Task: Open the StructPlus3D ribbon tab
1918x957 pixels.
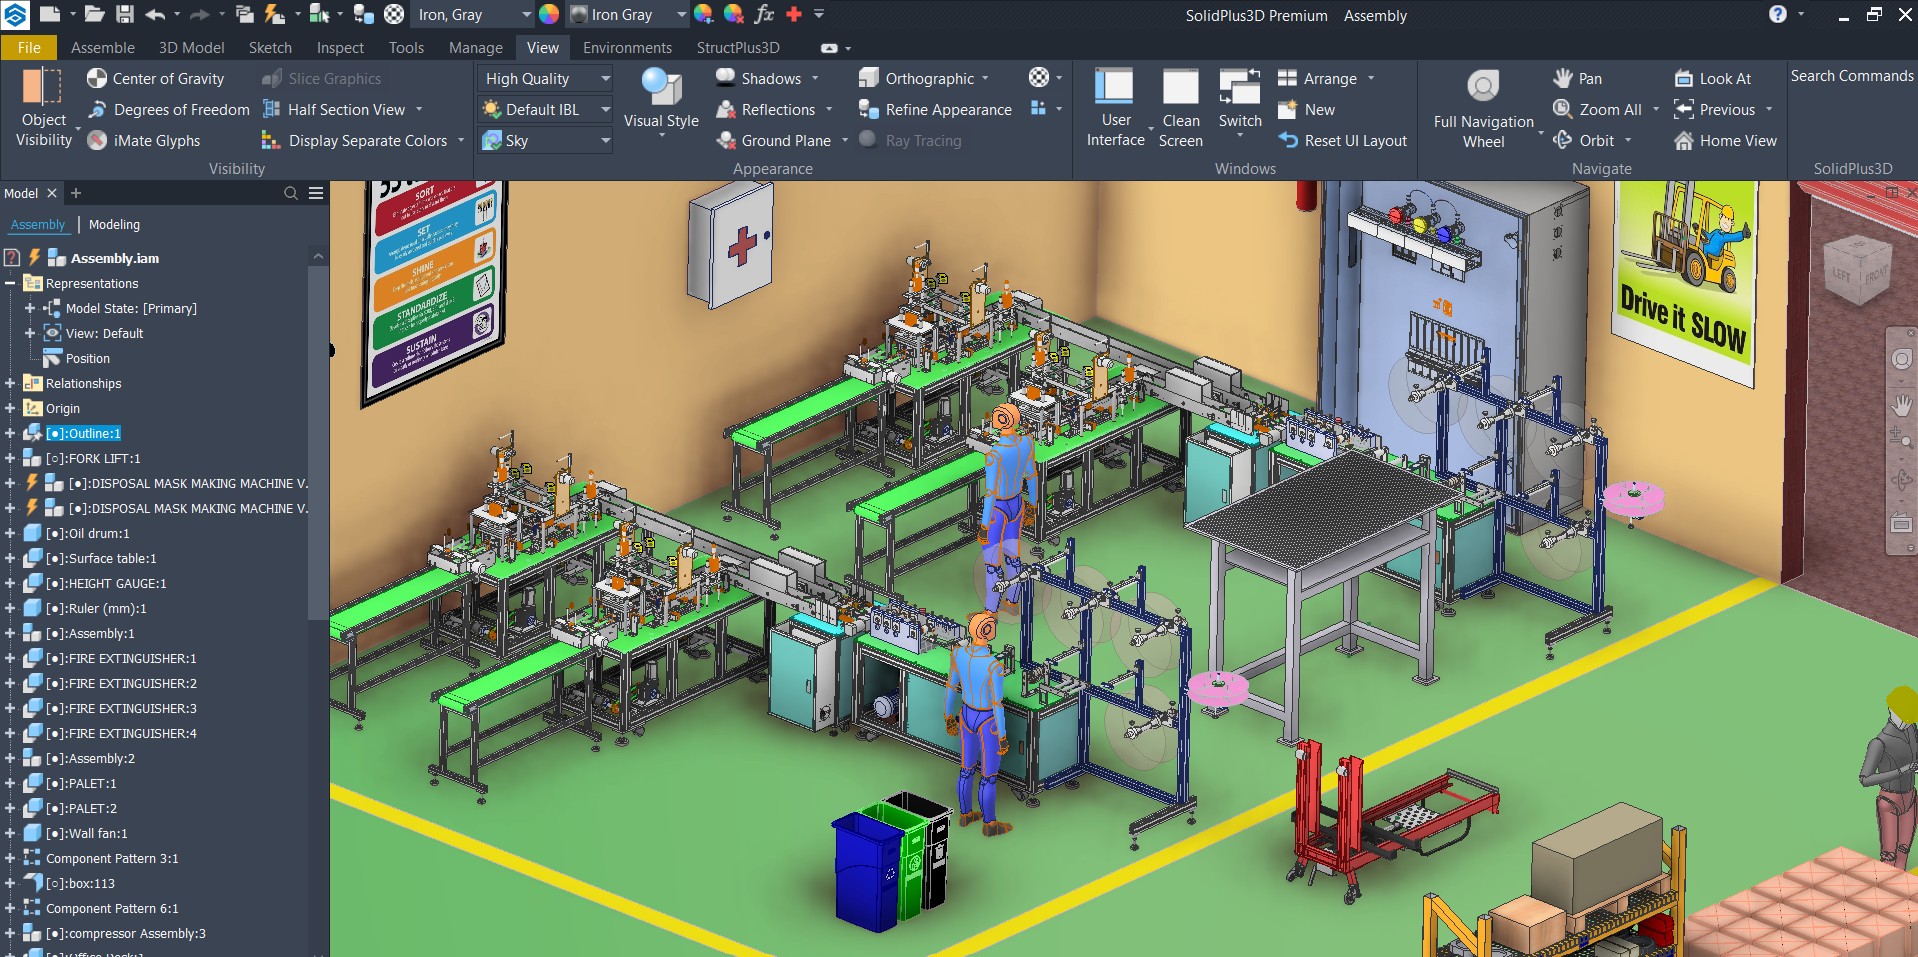Action: (738, 47)
